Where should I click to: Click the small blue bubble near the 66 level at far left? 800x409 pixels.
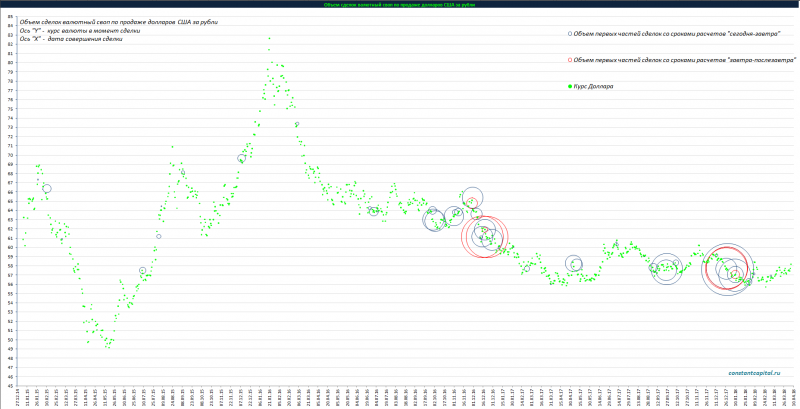point(47,188)
